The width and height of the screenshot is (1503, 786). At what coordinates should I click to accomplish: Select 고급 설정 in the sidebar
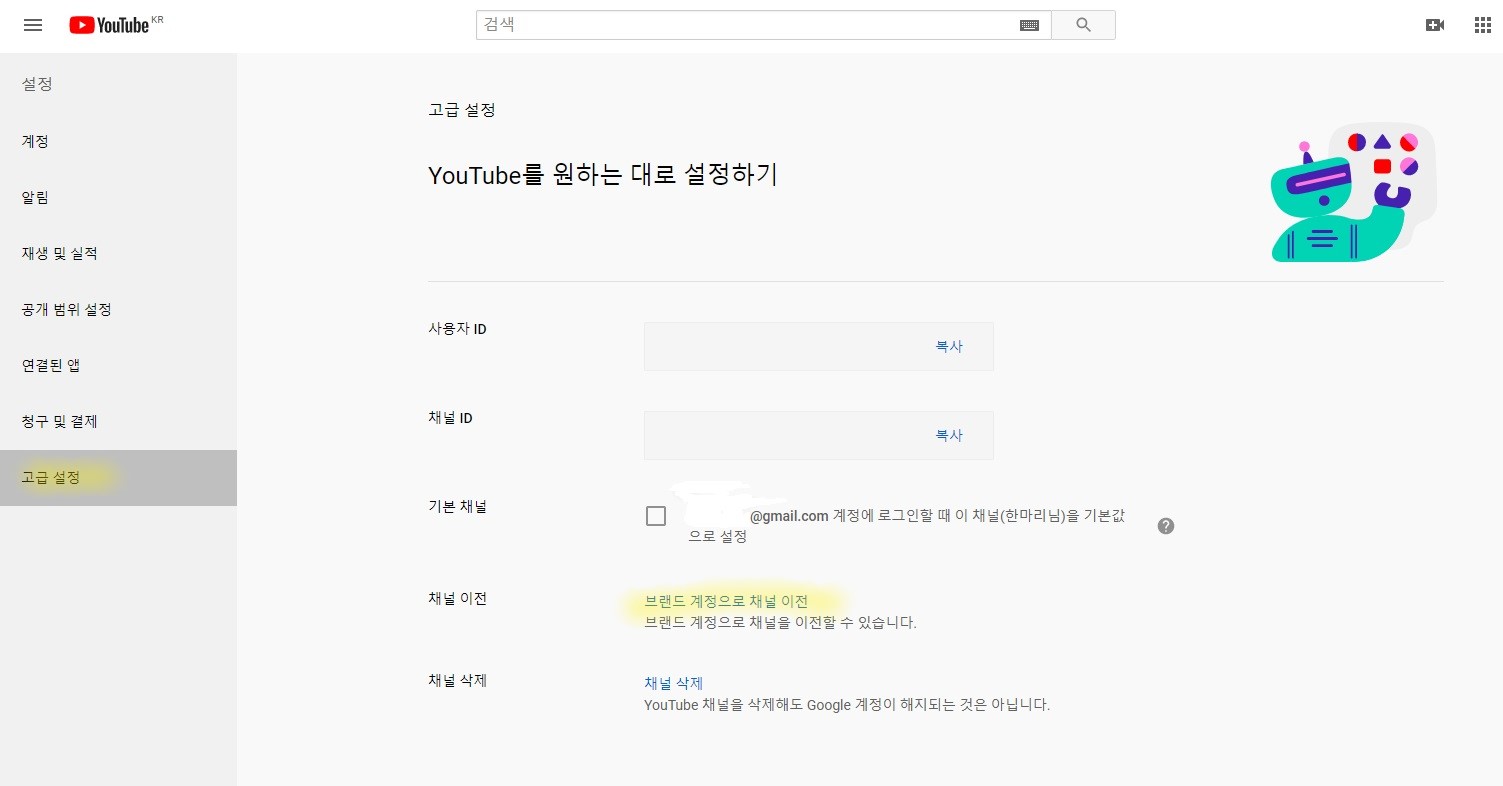point(118,478)
